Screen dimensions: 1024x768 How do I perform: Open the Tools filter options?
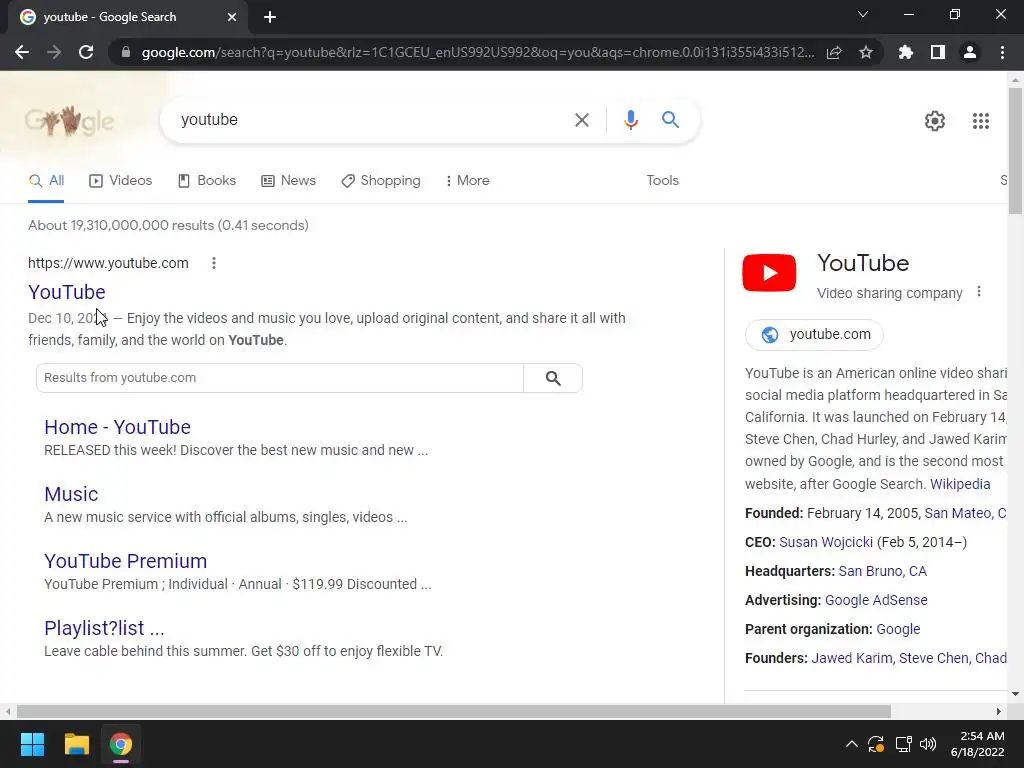point(662,181)
